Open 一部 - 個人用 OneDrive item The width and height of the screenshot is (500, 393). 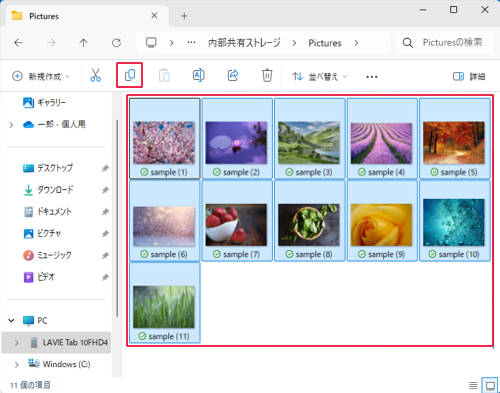coord(54,124)
